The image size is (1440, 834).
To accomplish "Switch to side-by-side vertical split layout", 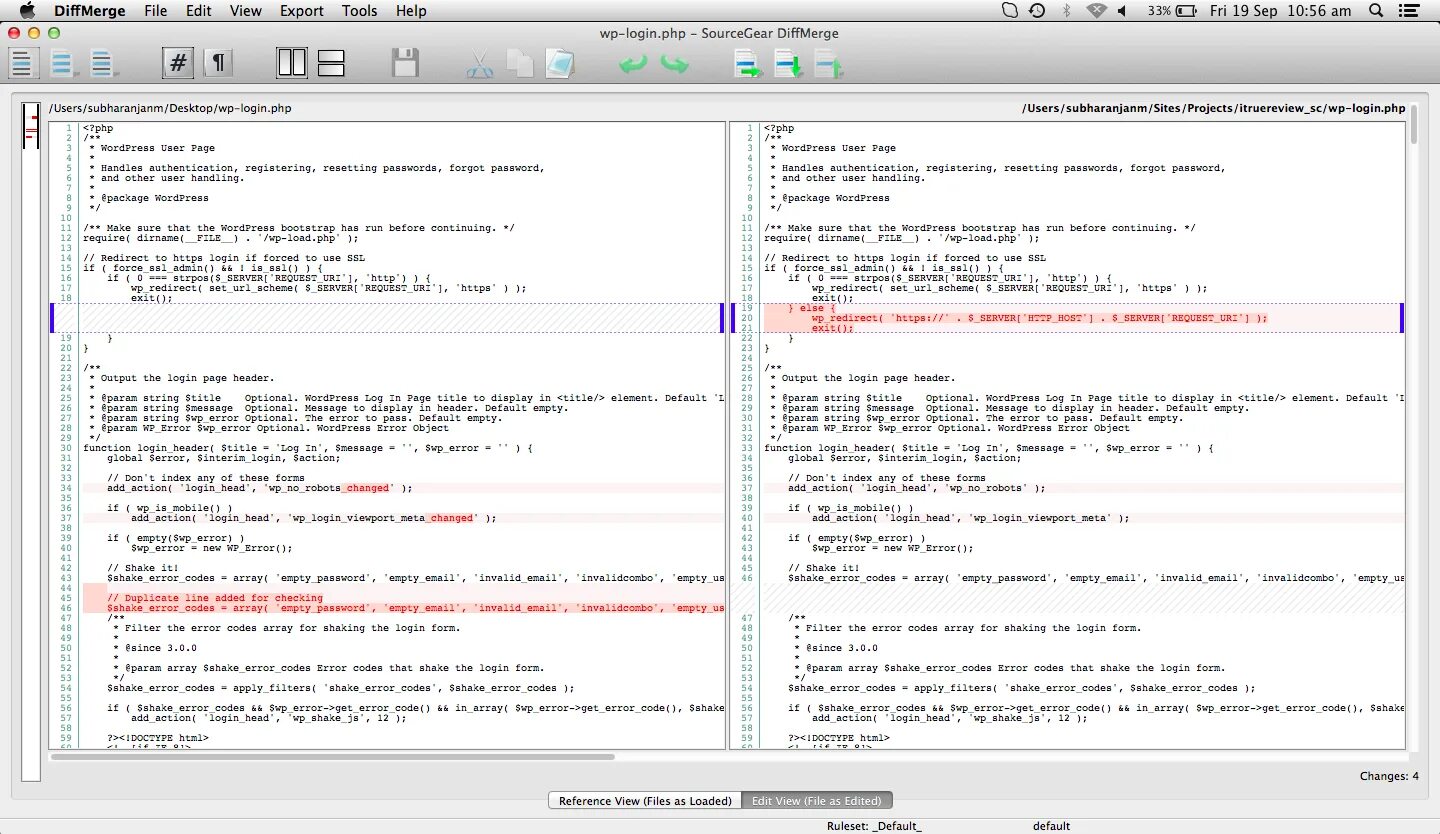I will tap(292, 63).
